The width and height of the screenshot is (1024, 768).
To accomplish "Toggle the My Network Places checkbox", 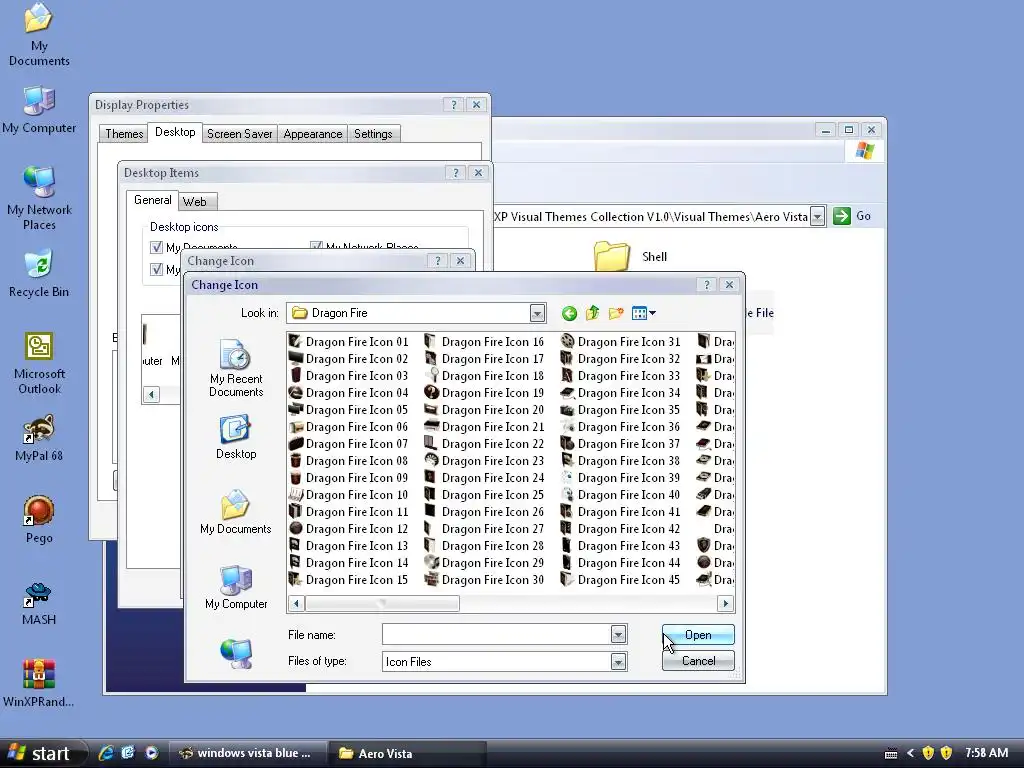I will click(x=316, y=247).
